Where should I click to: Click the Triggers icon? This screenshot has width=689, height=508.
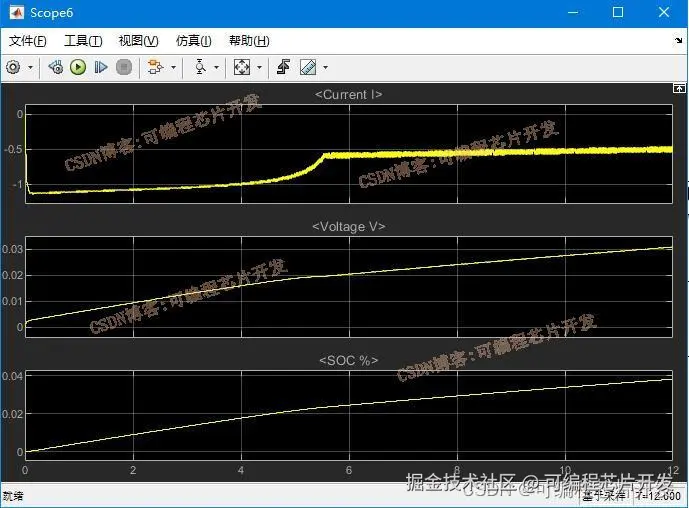283,68
